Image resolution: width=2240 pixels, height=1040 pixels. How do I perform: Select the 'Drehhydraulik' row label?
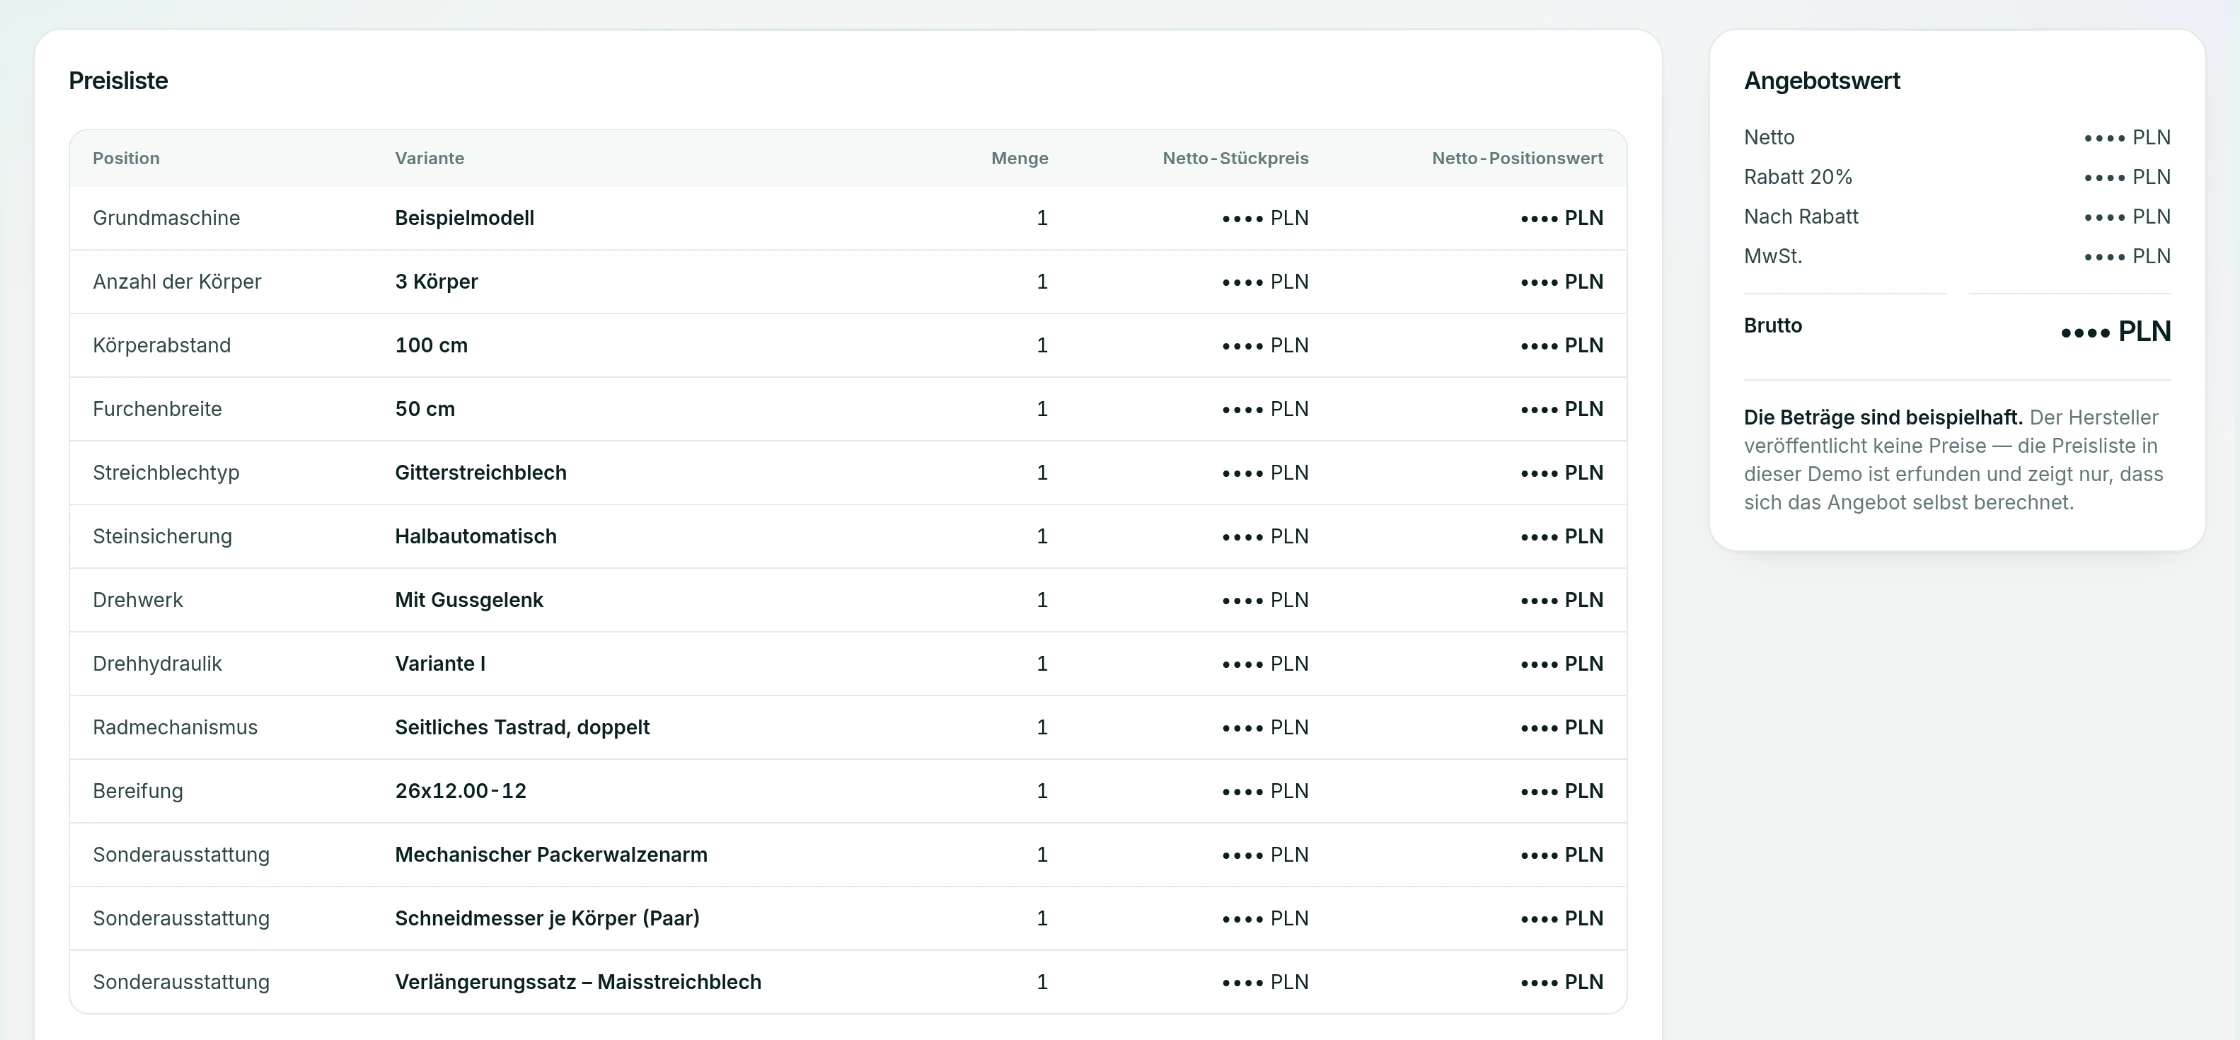(157, 664)
